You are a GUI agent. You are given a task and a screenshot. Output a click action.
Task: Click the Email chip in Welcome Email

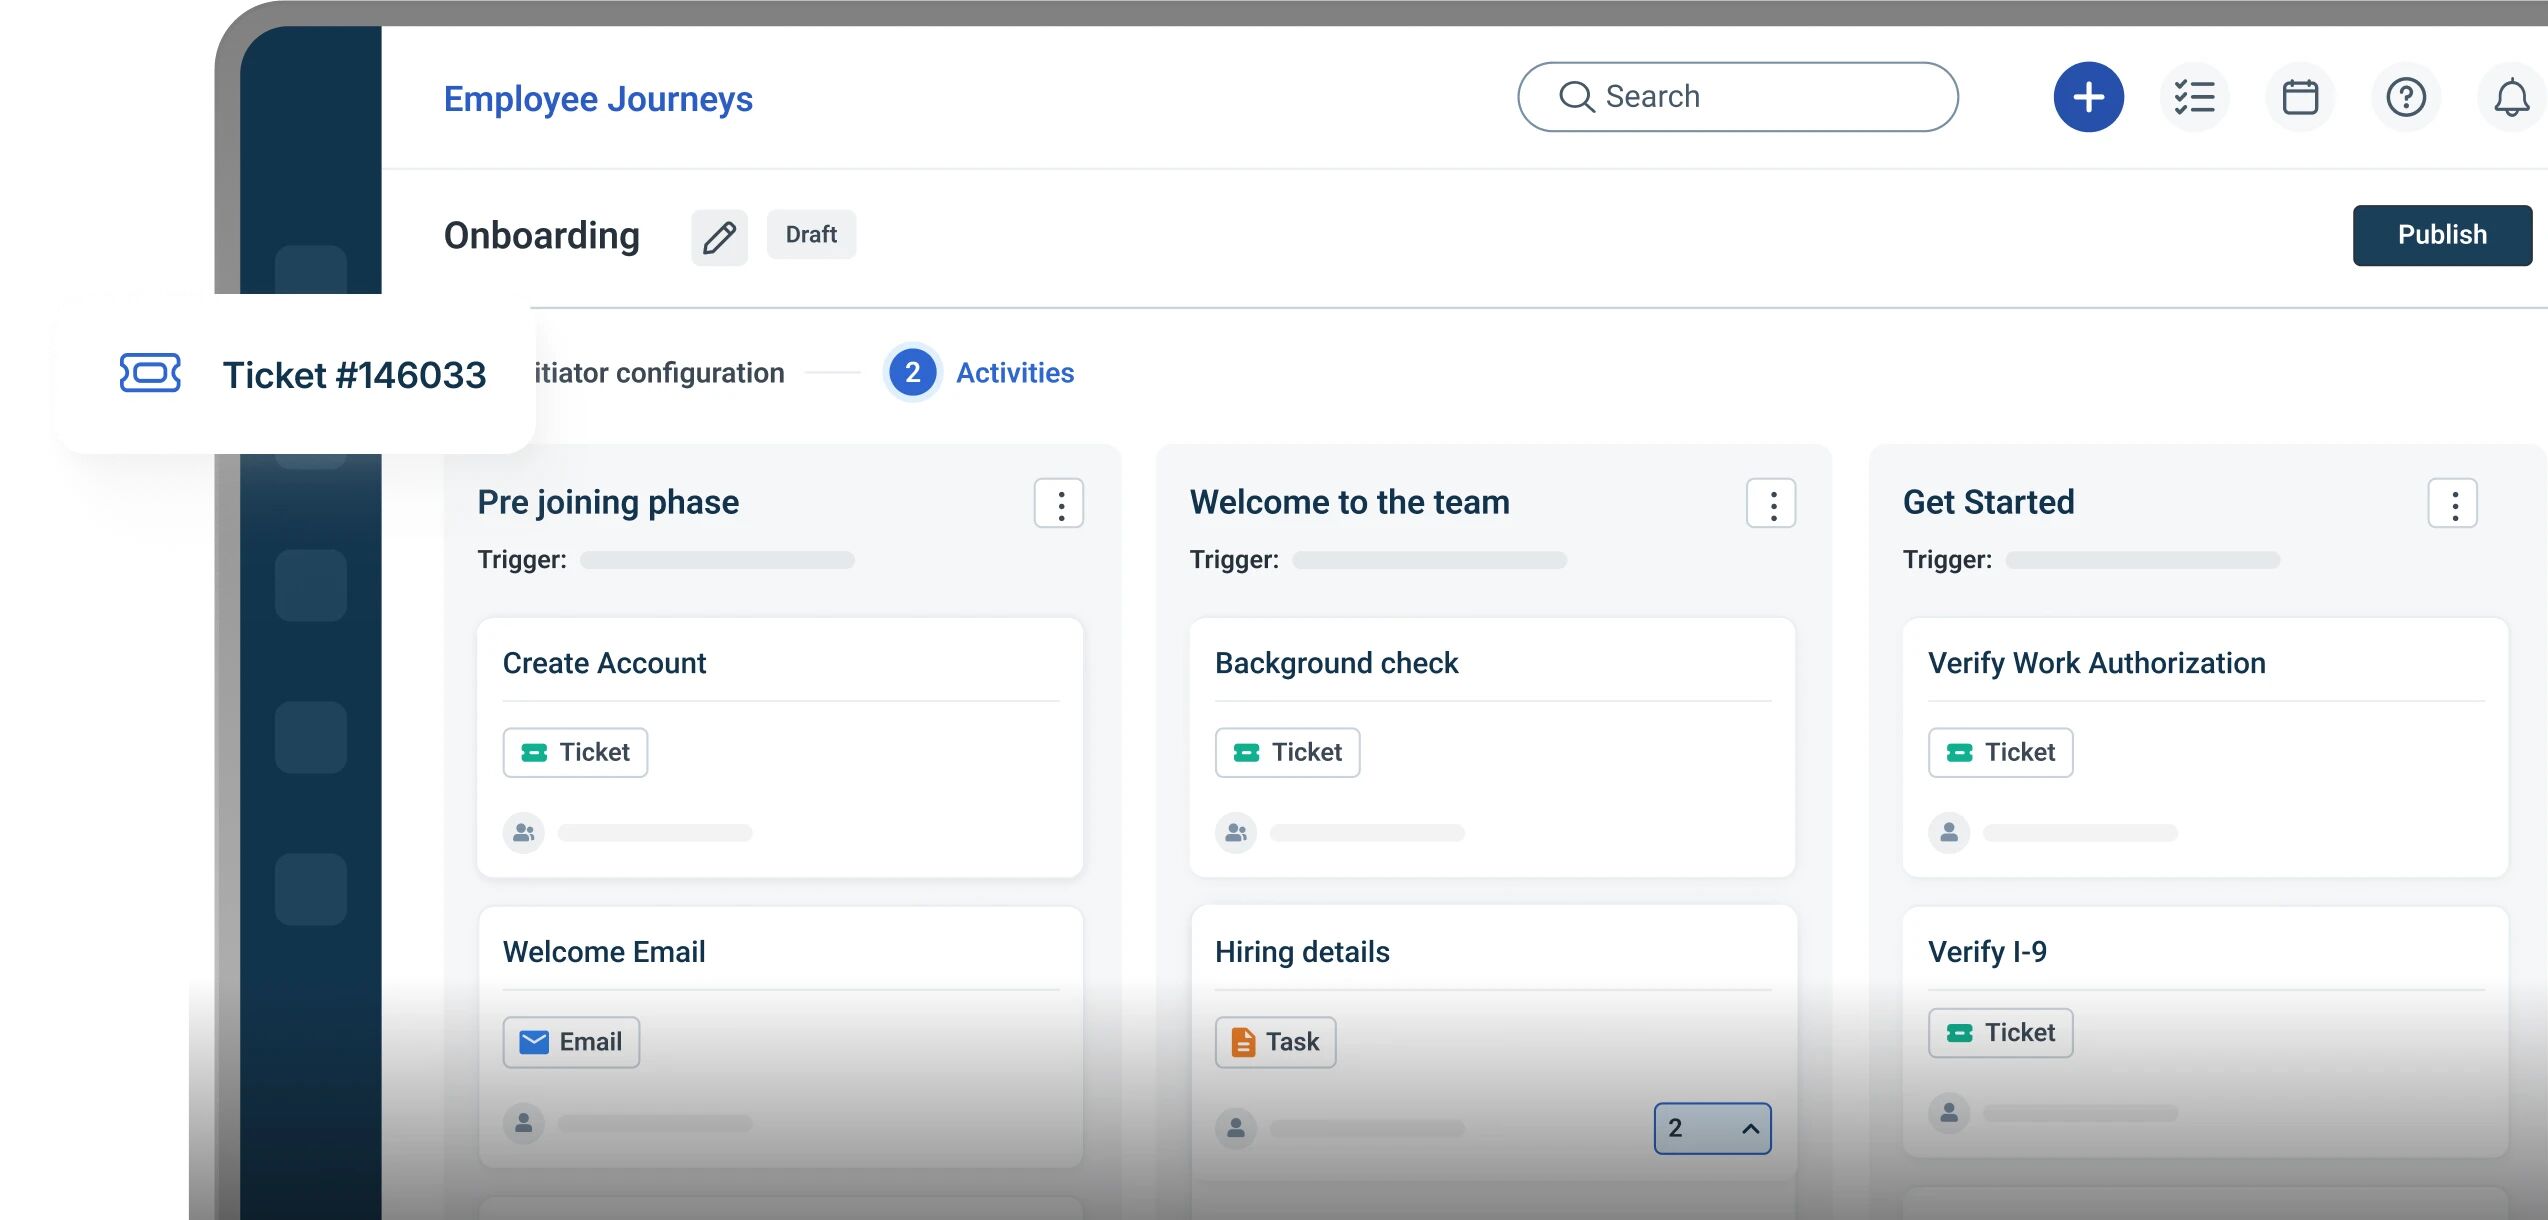point(571,1042)
